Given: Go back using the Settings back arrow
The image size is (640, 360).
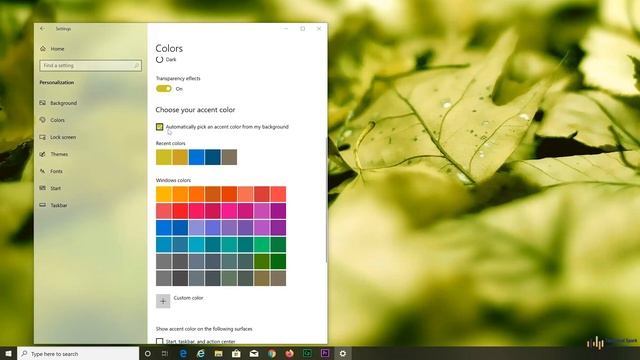Looking at the screenshot, I should (42, 29).
